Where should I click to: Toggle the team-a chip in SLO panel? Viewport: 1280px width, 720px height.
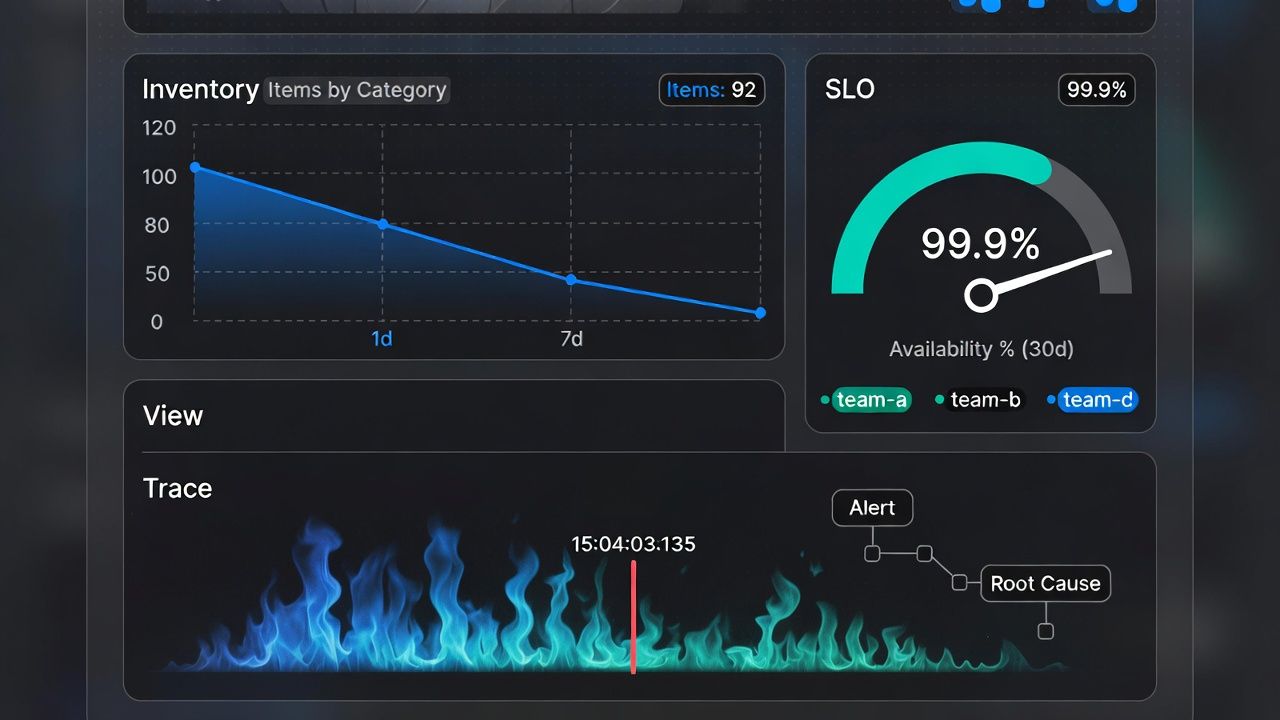click(871, 399)
